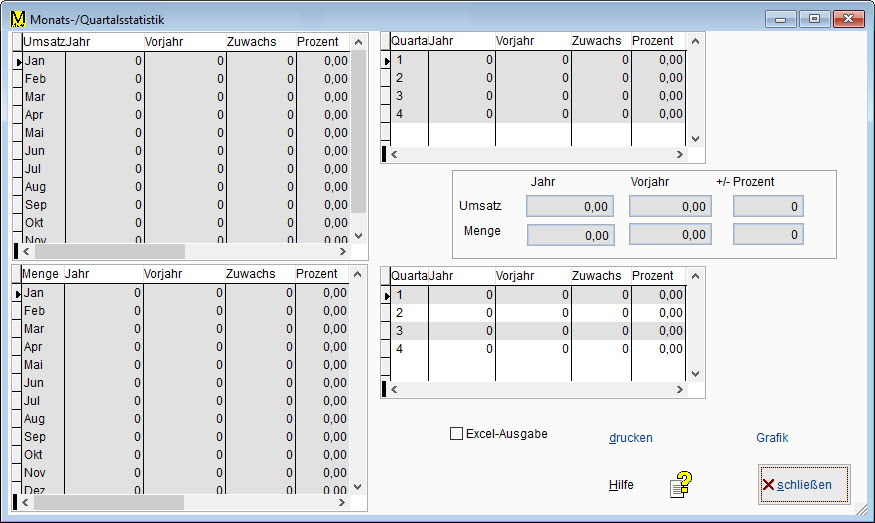Click the Hilfe question mark icon
Screen dimensions: 875x523
tap(681, 485)
